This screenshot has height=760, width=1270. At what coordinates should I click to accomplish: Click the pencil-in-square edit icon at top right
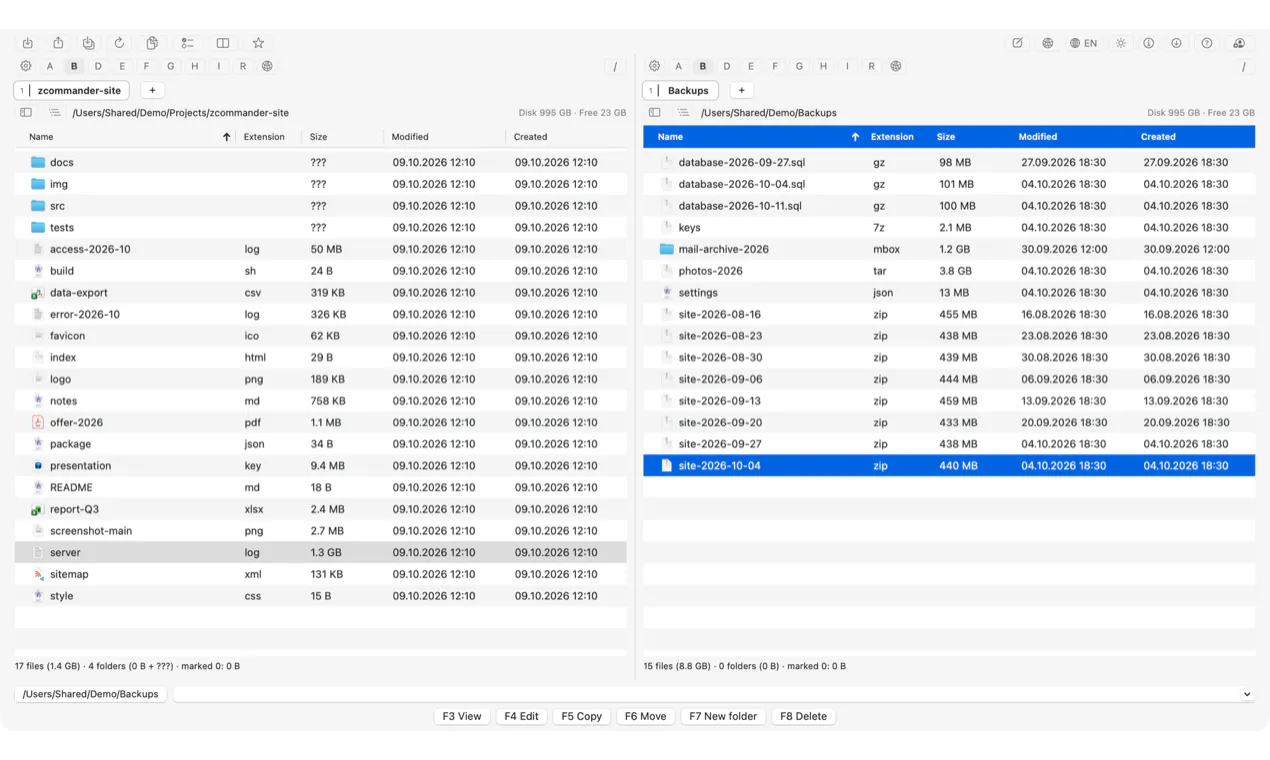click(1017, 43)
